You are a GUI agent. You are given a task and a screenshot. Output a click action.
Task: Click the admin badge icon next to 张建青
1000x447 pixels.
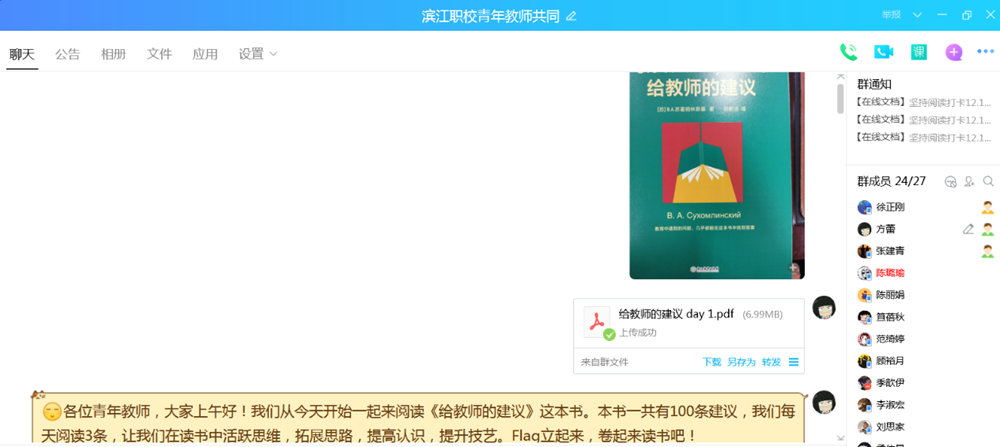(x=987, y=251)
